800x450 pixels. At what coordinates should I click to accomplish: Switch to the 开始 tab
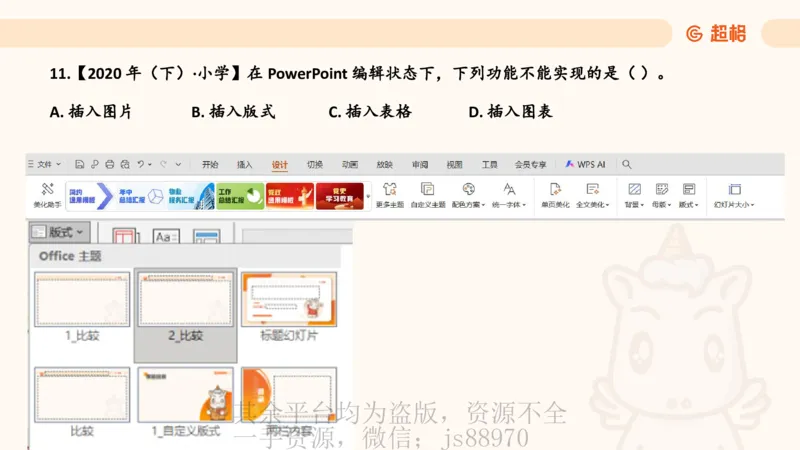click(210, 164)
